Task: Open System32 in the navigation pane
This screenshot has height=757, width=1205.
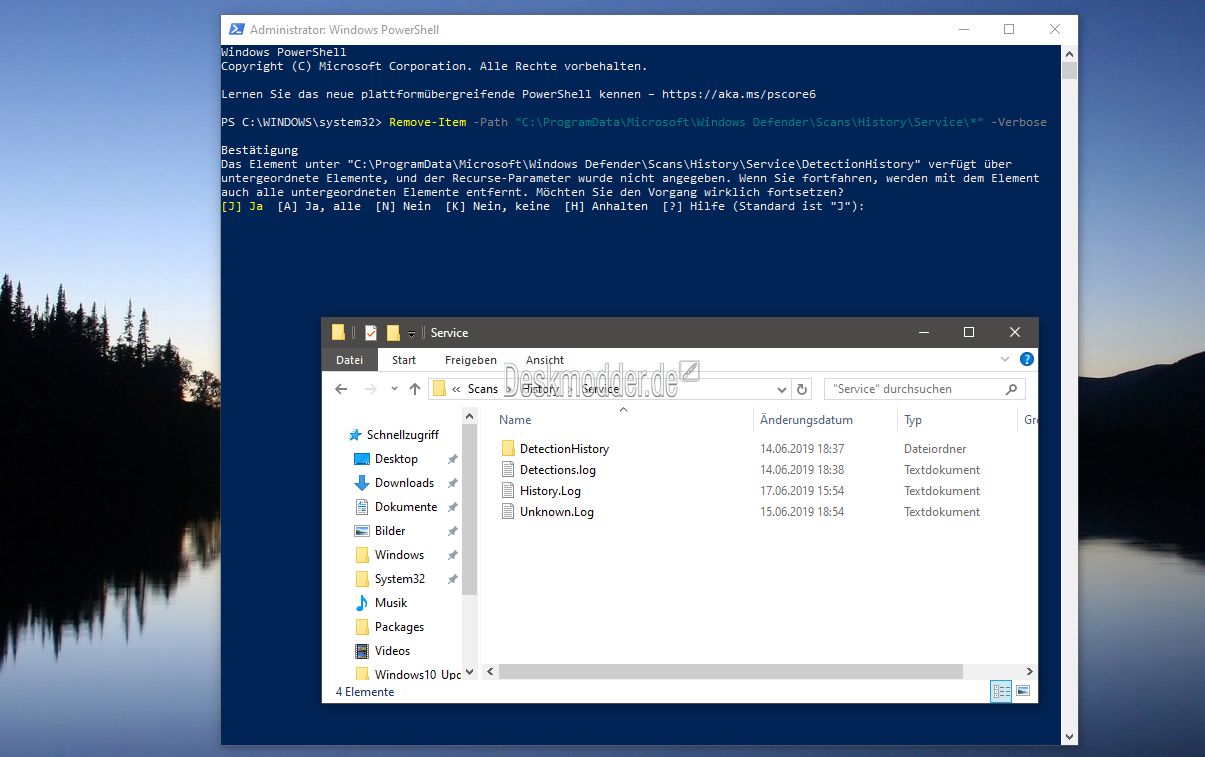Action: coord(399,579)
